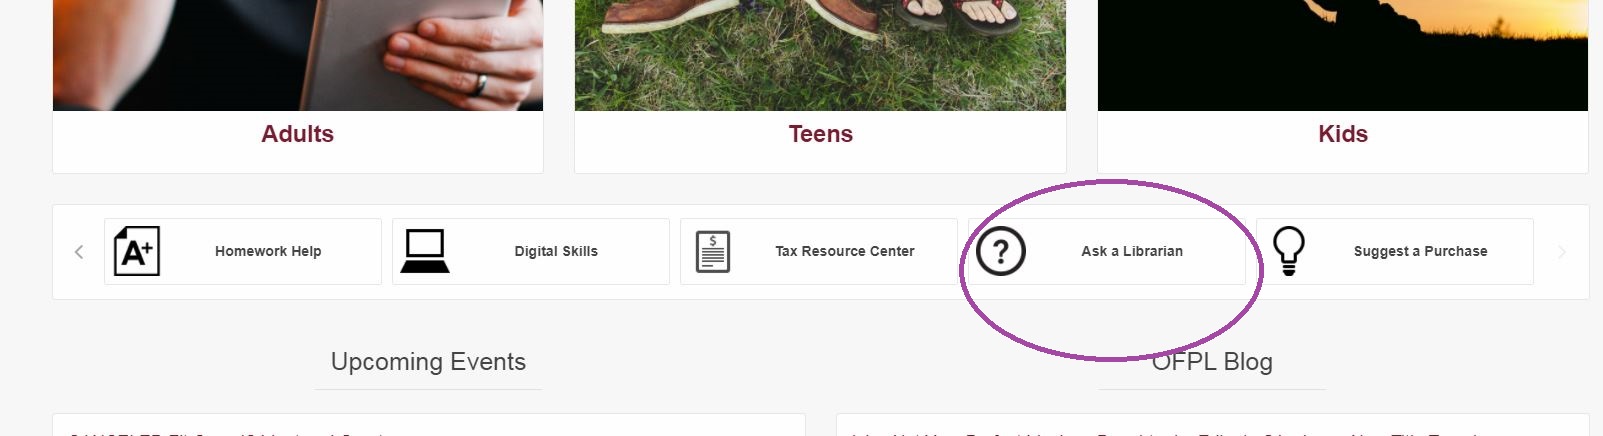Open the Homework Help text link

pos(268,252)
